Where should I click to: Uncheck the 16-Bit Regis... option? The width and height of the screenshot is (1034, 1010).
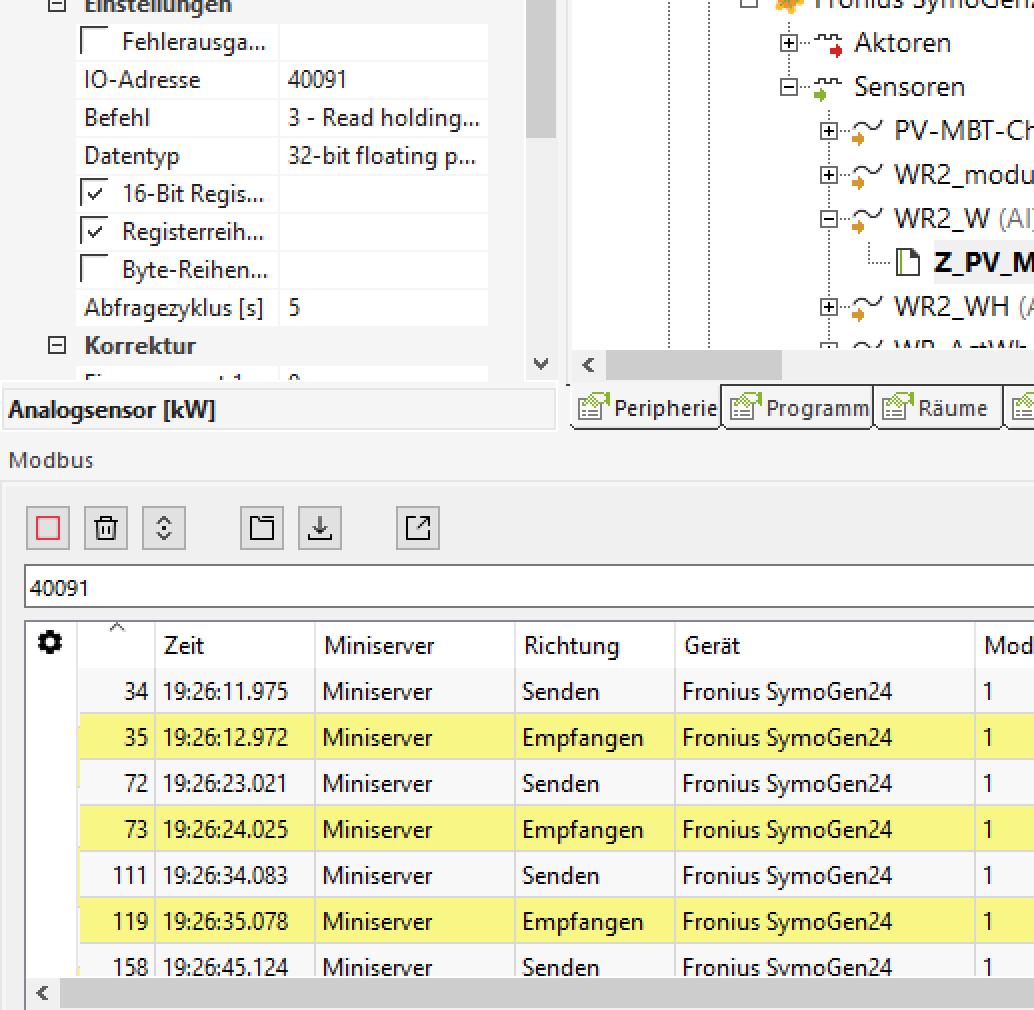94,193
